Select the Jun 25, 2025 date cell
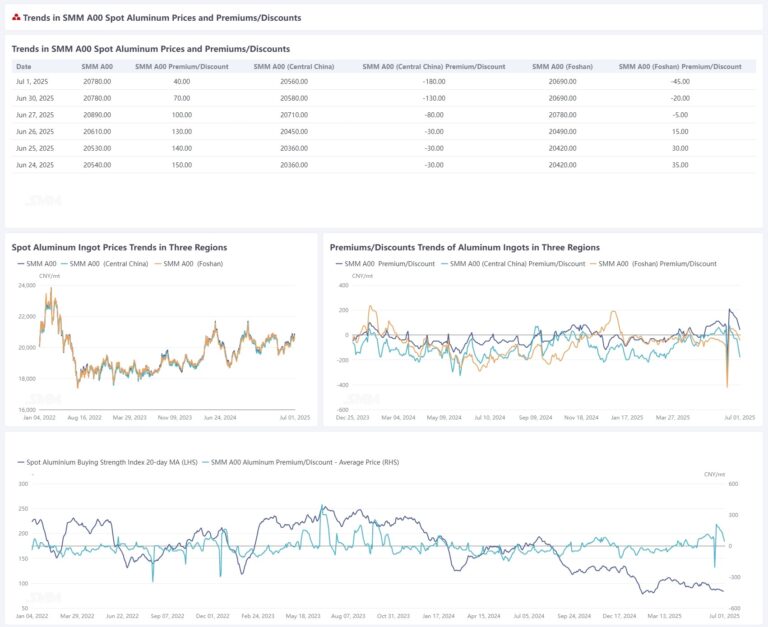Image resolution: width=768 pixels, height=627 pixels. pyautogui.click(x=35, y=148)
